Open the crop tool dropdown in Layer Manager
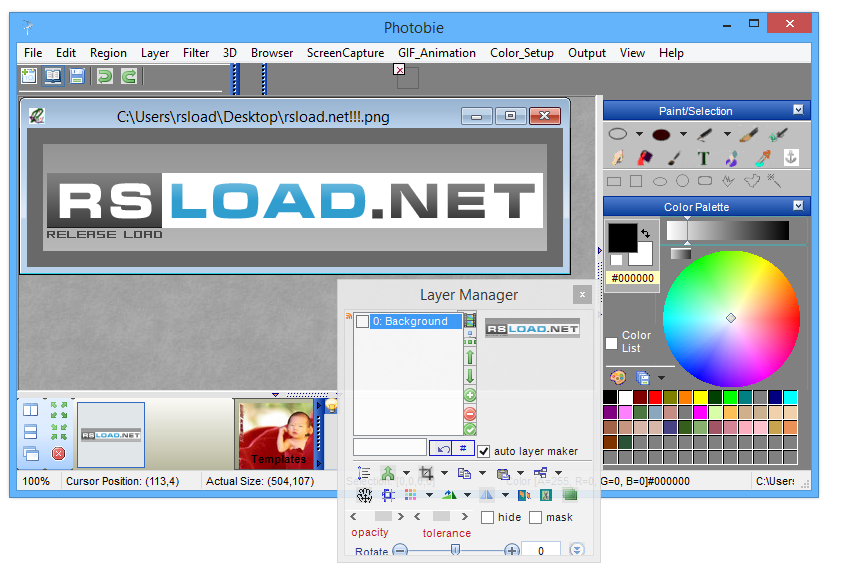This screenshot has width=843, height=576. click(444, 473)
